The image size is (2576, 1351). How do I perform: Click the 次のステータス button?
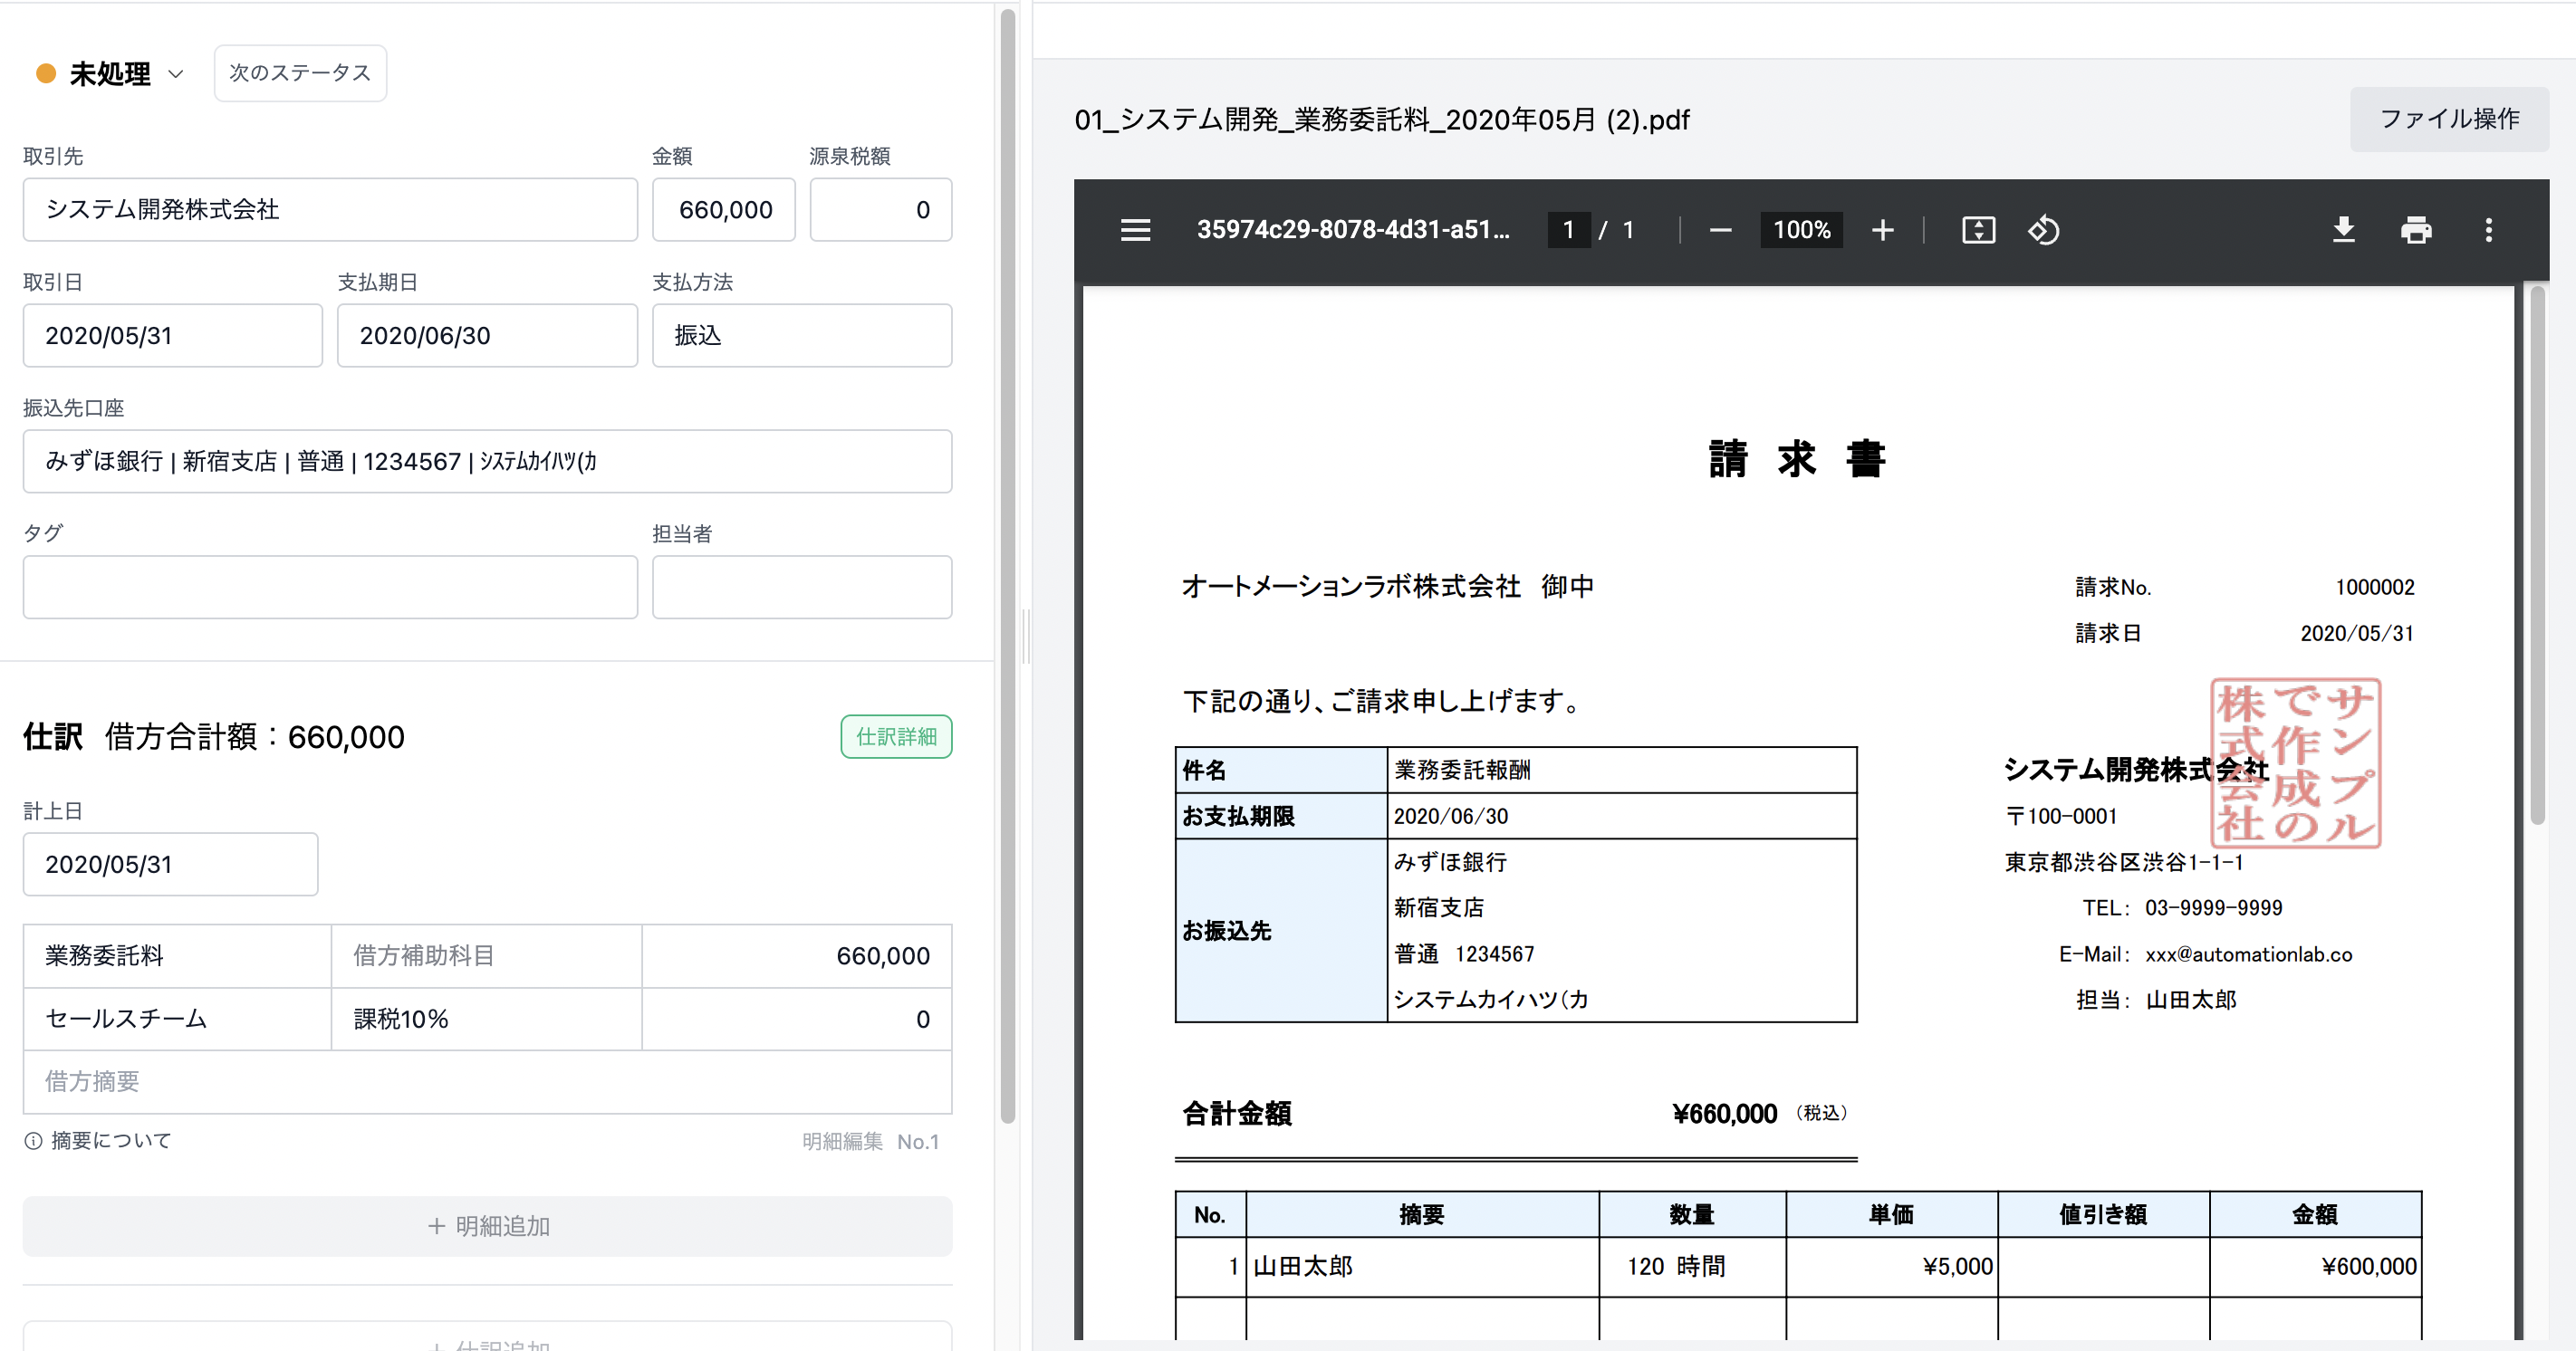click(300, 73)
